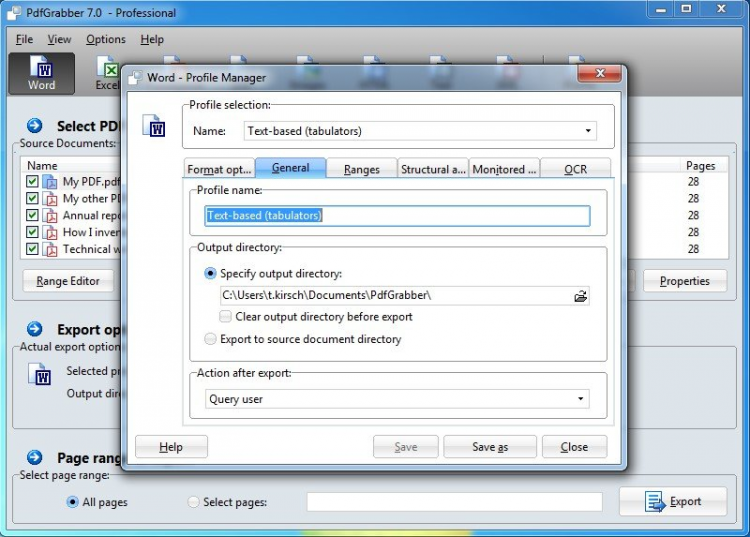Select the Word export toolbar button
Screen dimensions: 750x537
(x=42, y=73)
